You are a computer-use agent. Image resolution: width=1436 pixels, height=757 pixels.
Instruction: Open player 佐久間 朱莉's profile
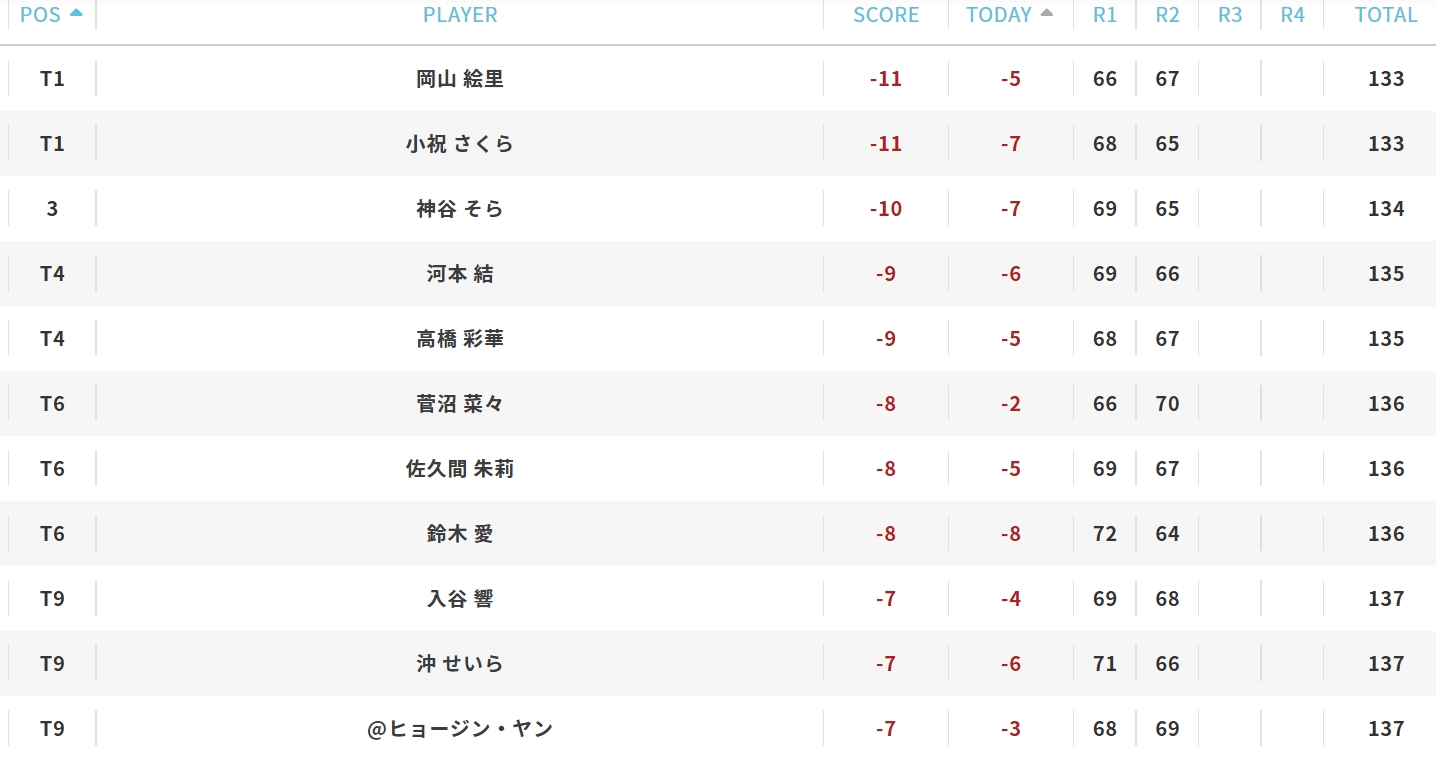click(x=460, y=469)
